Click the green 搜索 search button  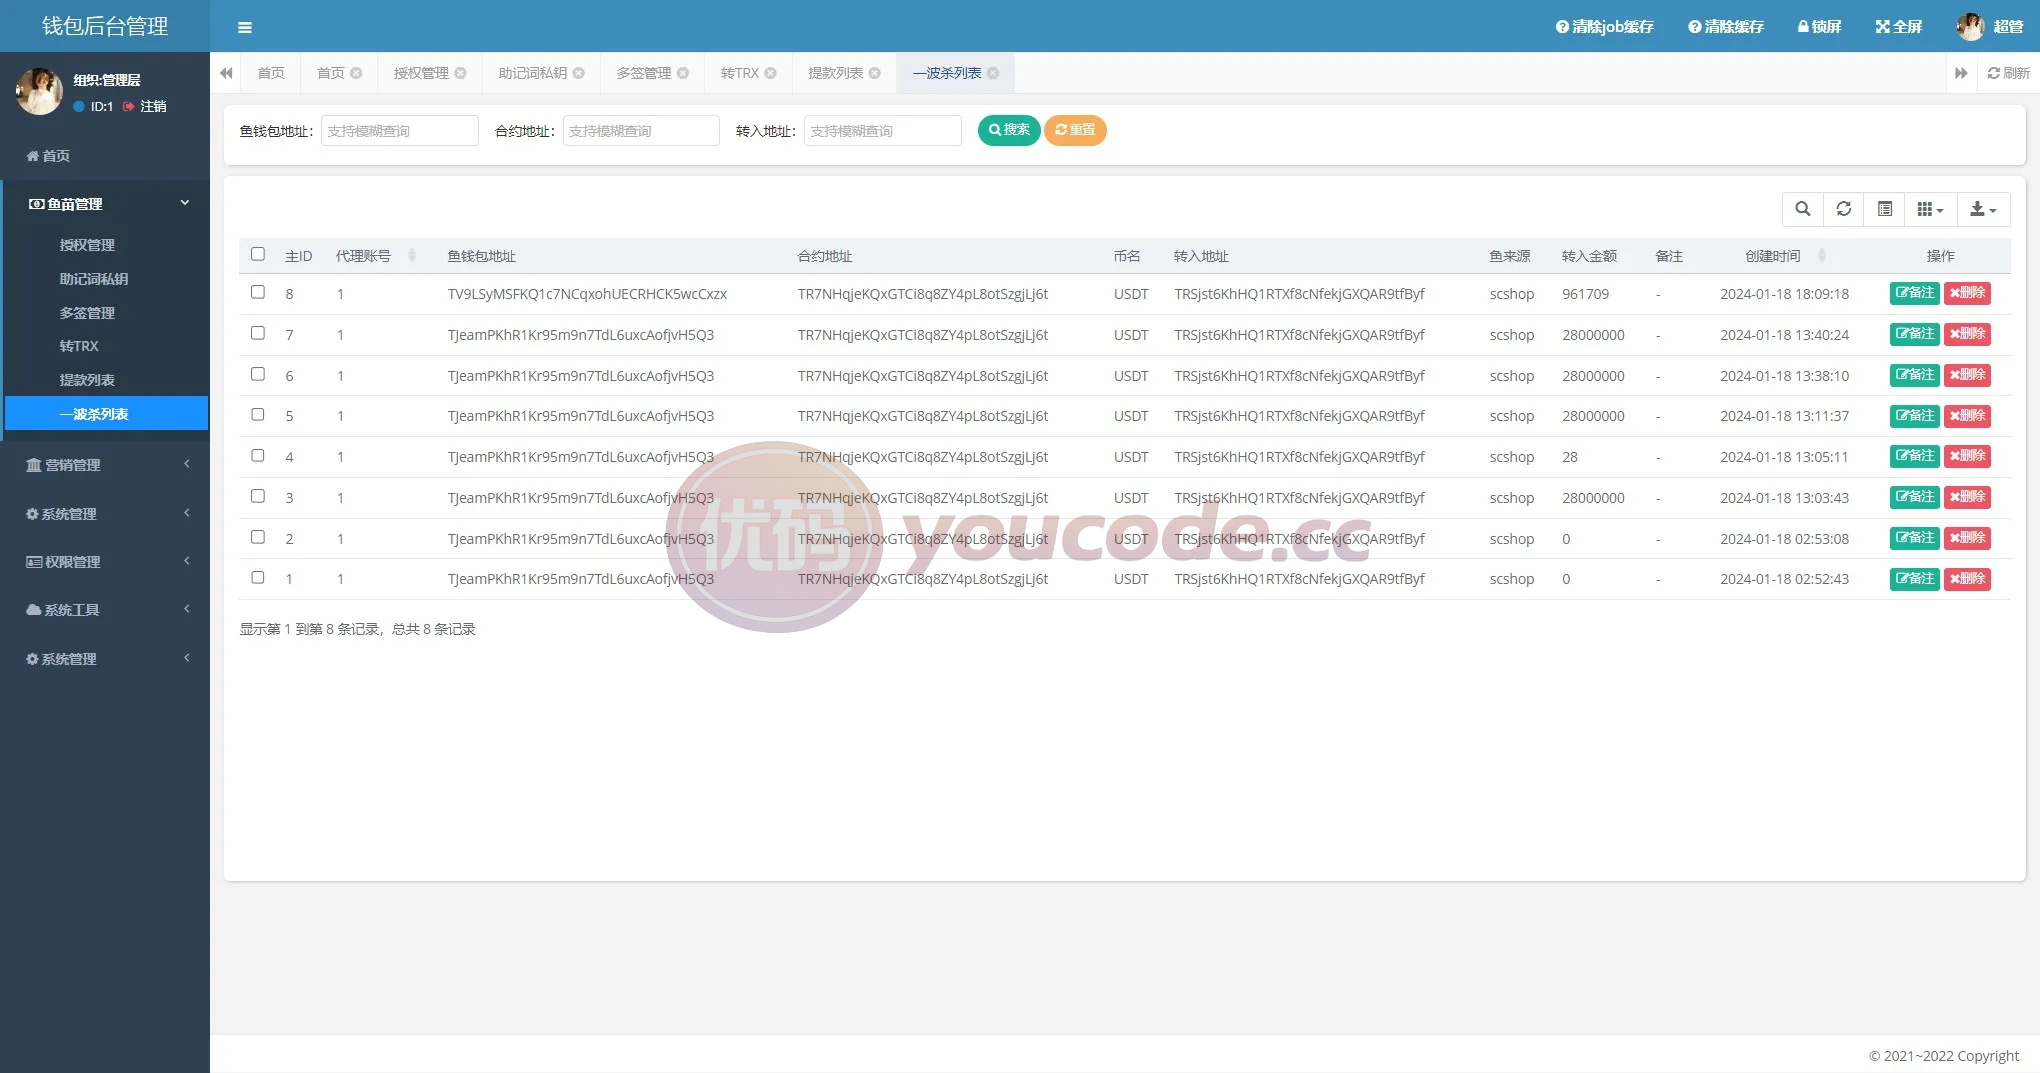pos(1009,130)
